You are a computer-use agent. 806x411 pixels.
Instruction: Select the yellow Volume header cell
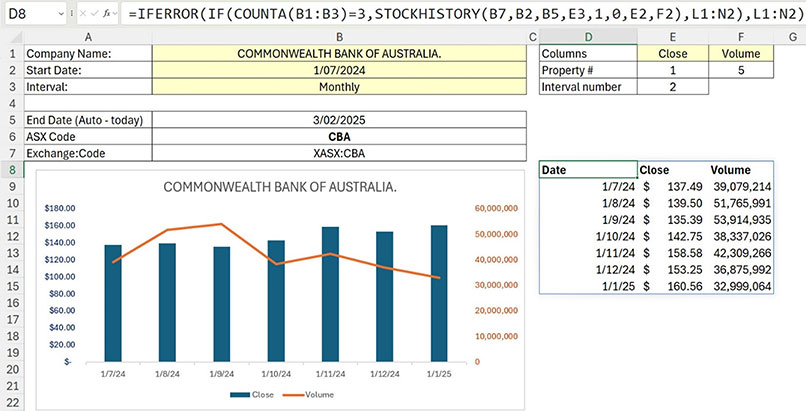[741, 53]
